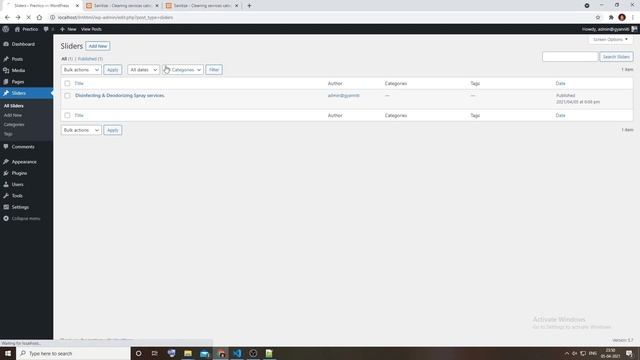Image resolution: width=640 pixels, height=360 pixels.
Task: Select All Sliders submenu item
Action: point(13,106)
